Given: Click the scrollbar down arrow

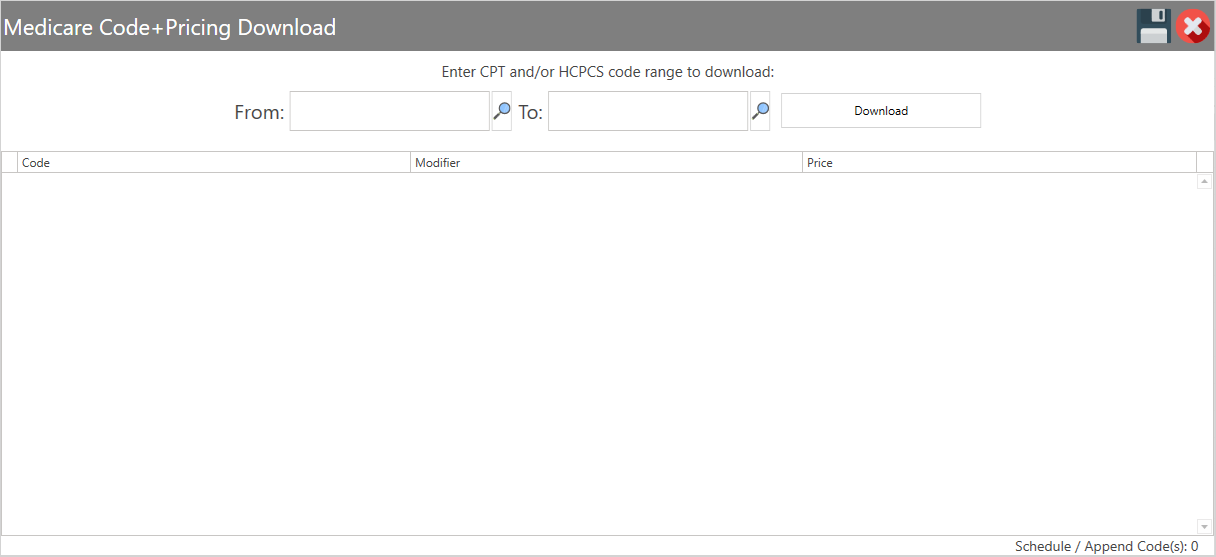Looking at the screenshot, I should [1204, 526].
